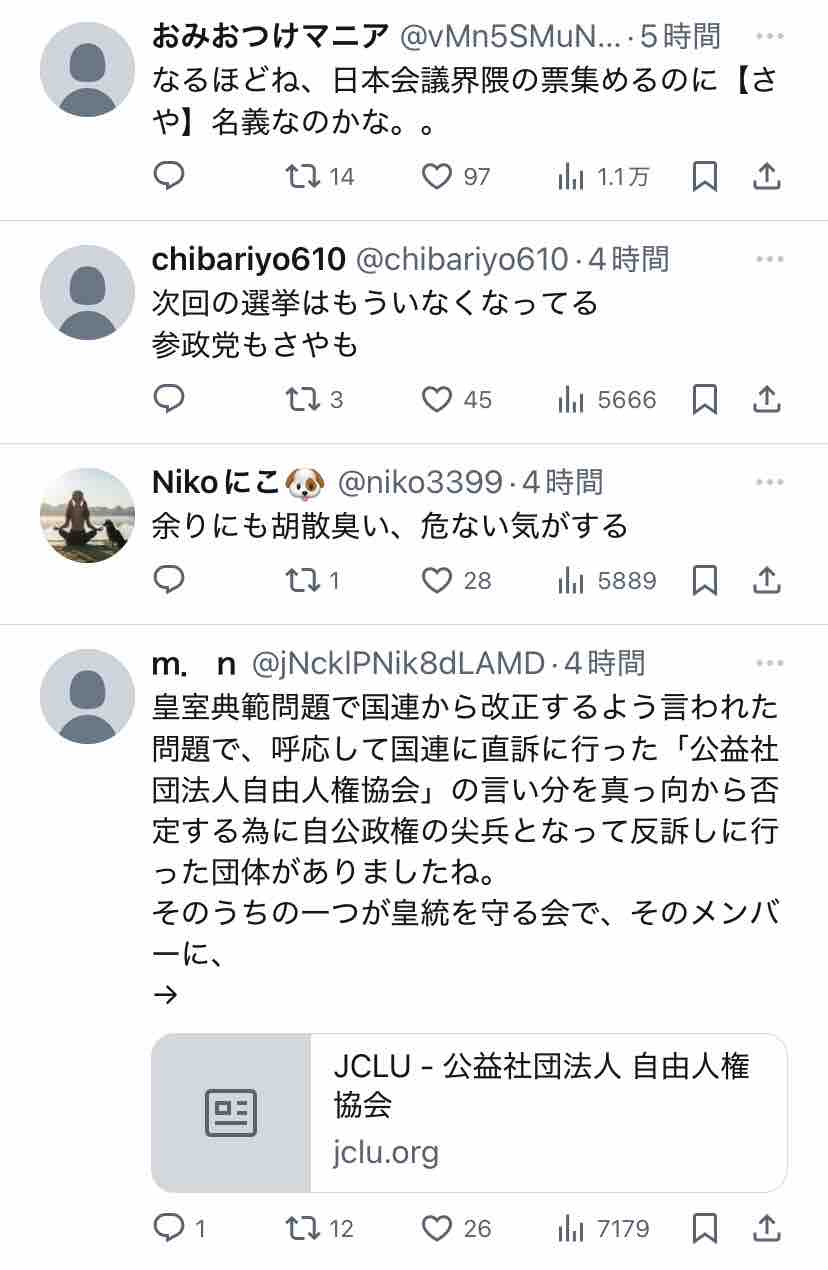Retweet the おみおつけマニア post
Viewport: 828px width, 1270px height.
click(x=320, y=177)
